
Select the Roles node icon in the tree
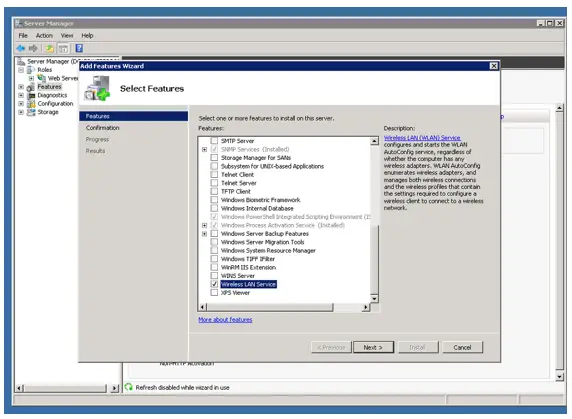coord(31,70)
